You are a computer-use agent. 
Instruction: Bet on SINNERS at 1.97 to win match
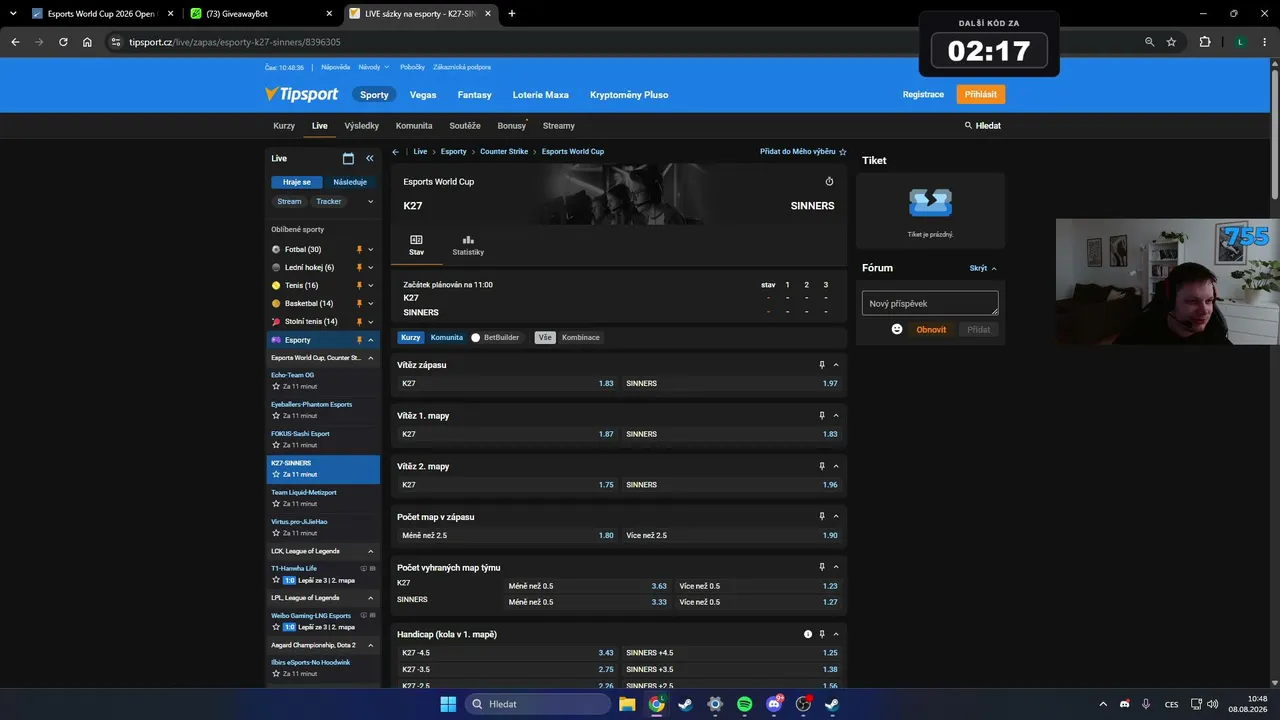pyautogui.click(x=732, y=383)
